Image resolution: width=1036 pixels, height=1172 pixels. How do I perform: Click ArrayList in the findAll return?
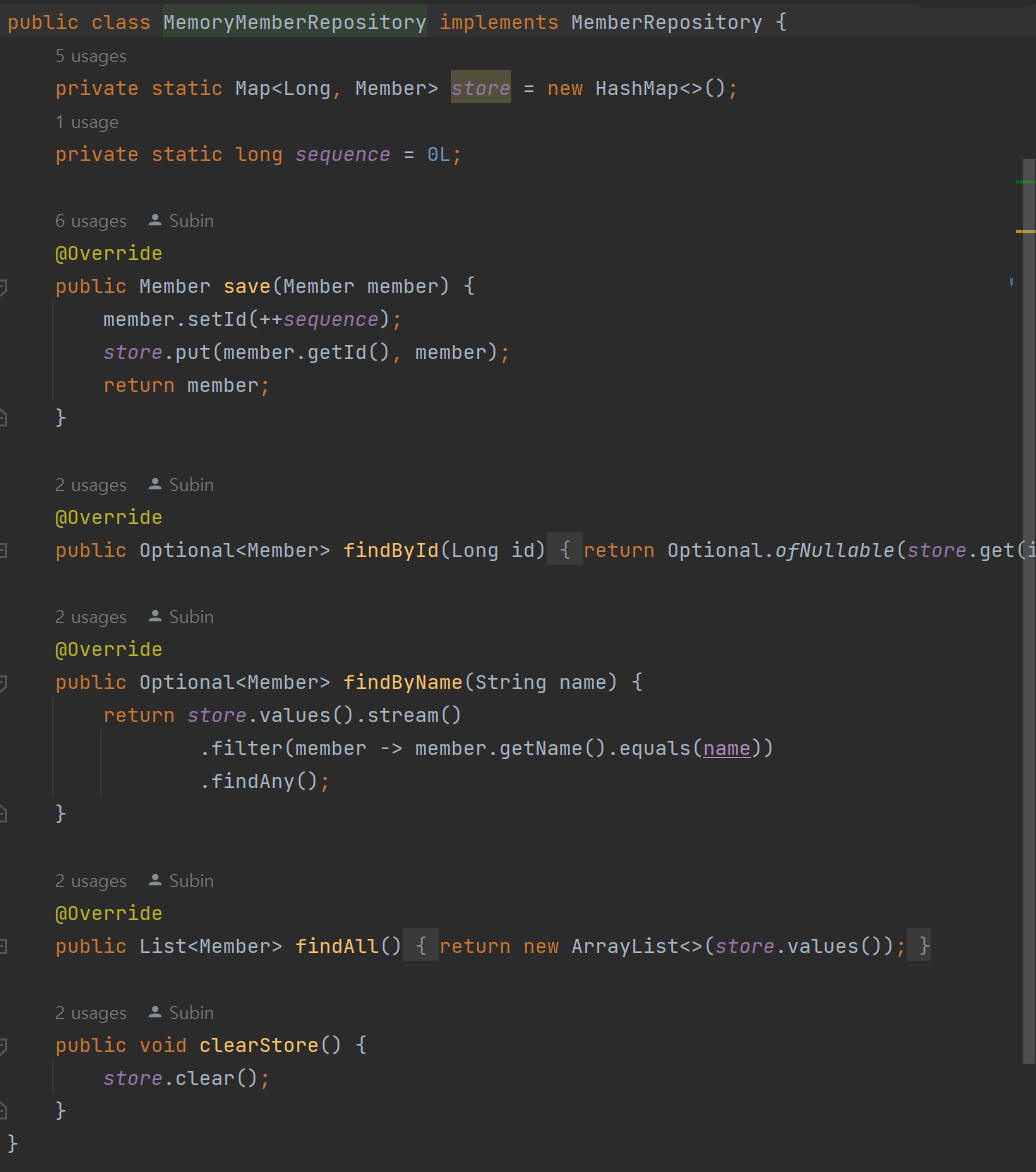coord(625,946)
